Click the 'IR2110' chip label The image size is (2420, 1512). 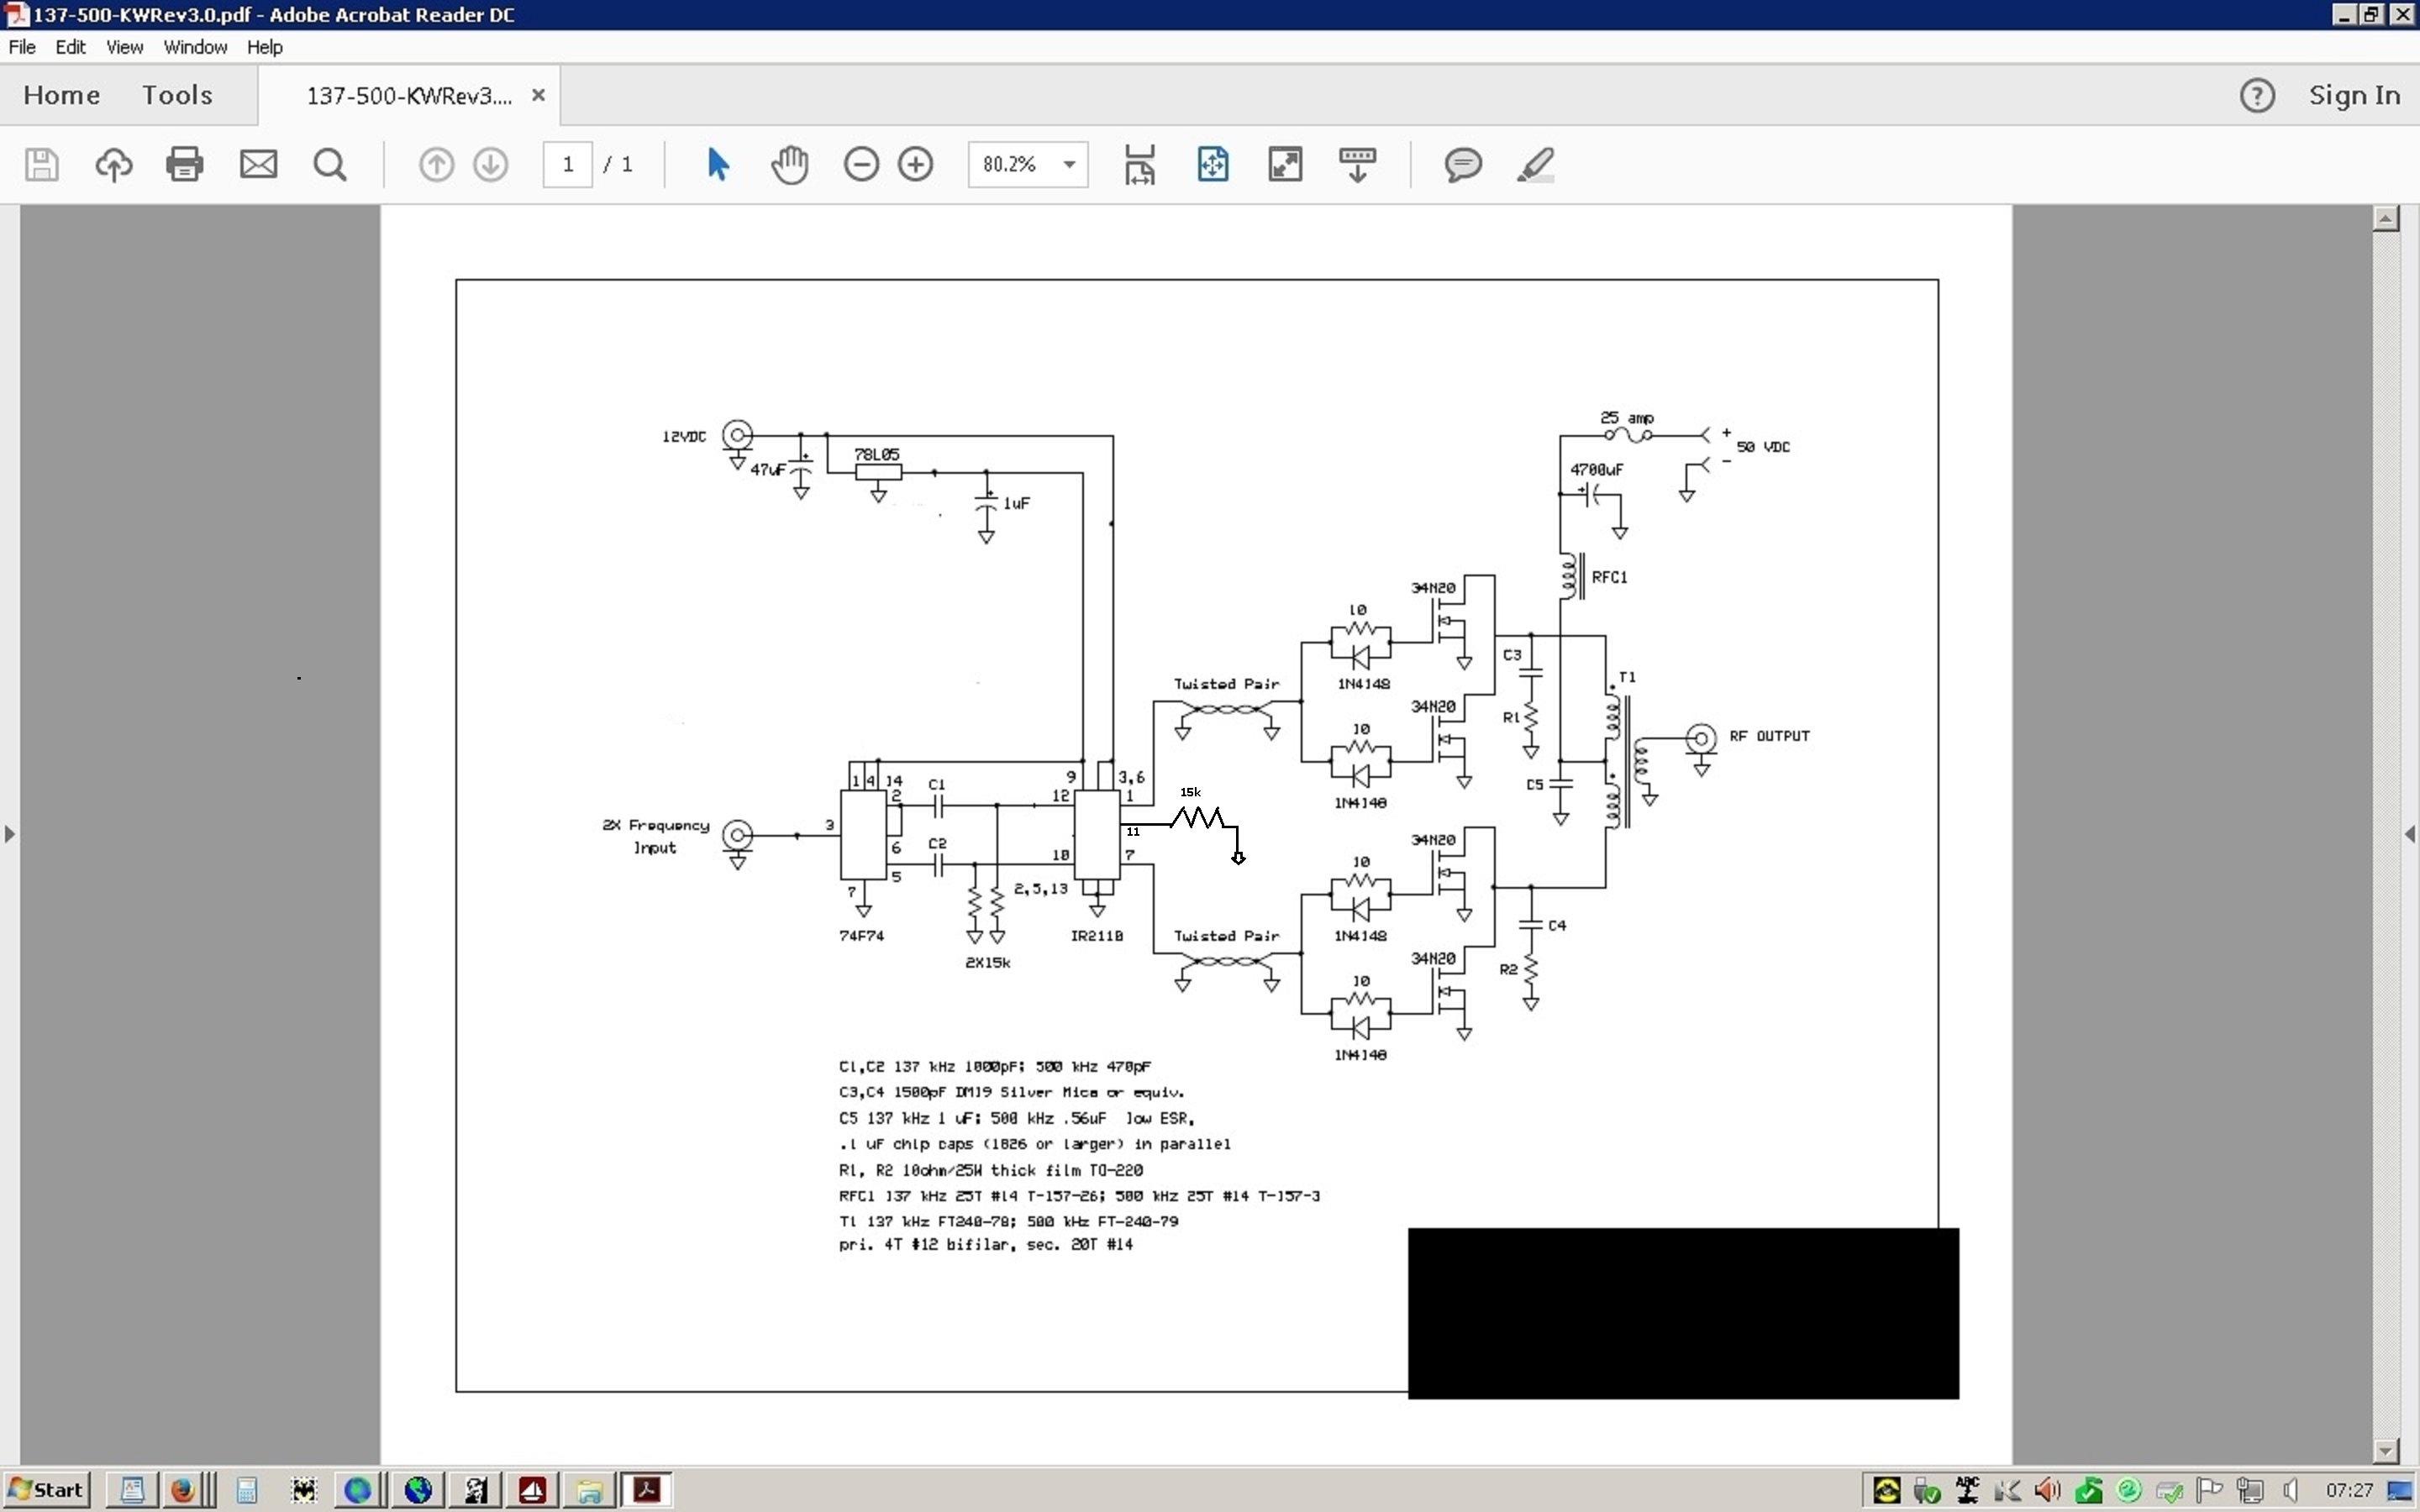click(x=1097, y=936)
